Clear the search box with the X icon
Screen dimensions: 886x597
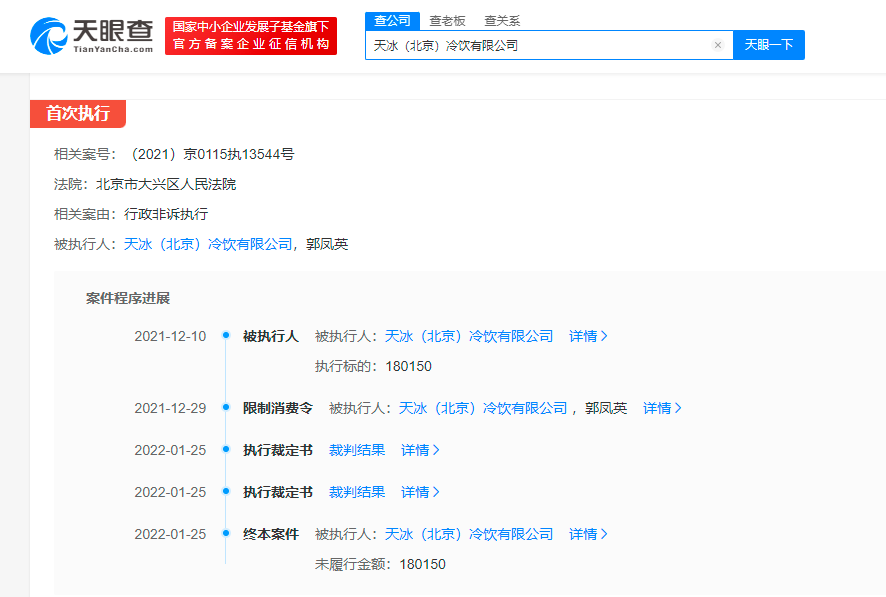click(x=718, y=45)
